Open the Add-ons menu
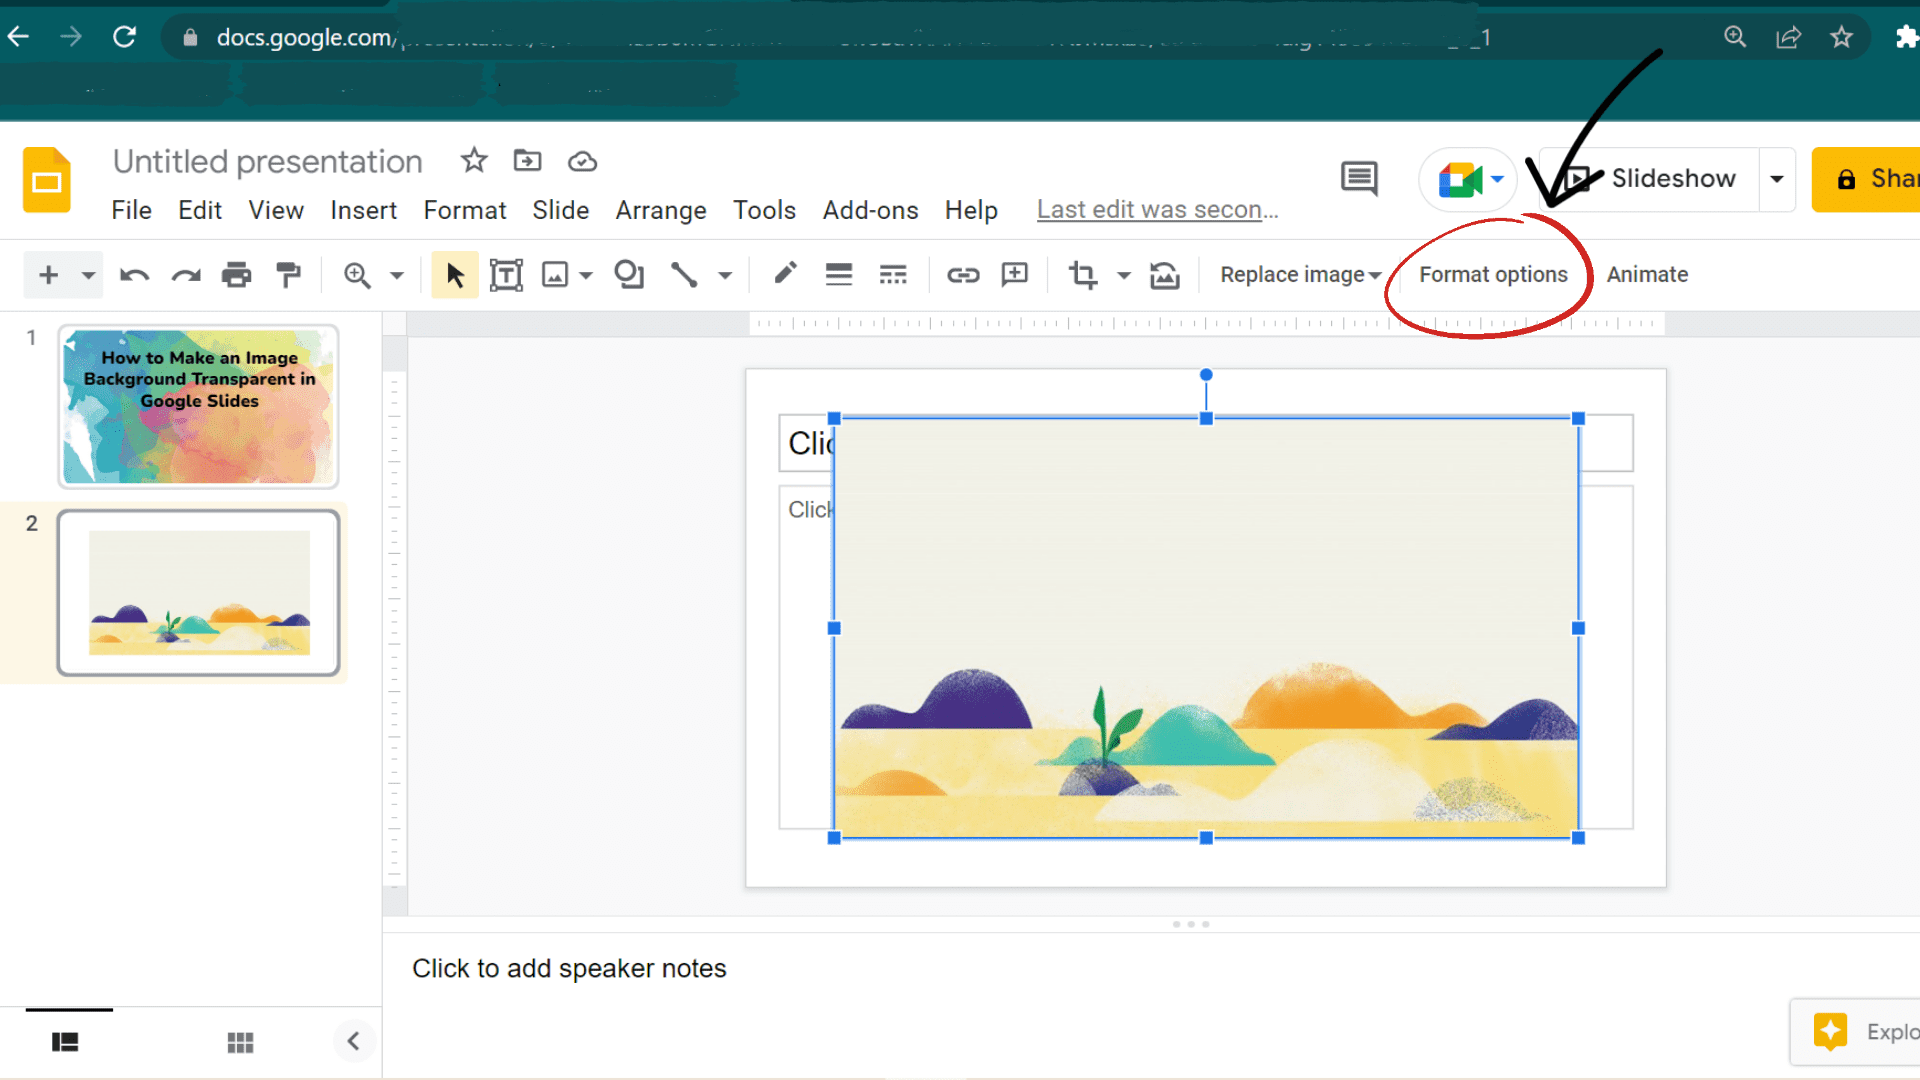This screenshot has width=1920, height=1080. [x=871, y=210]
